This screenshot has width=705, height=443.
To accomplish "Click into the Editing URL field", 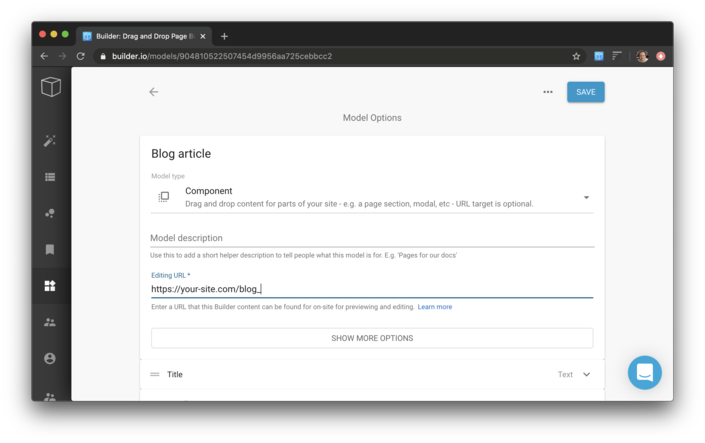I will coord(372,289).
